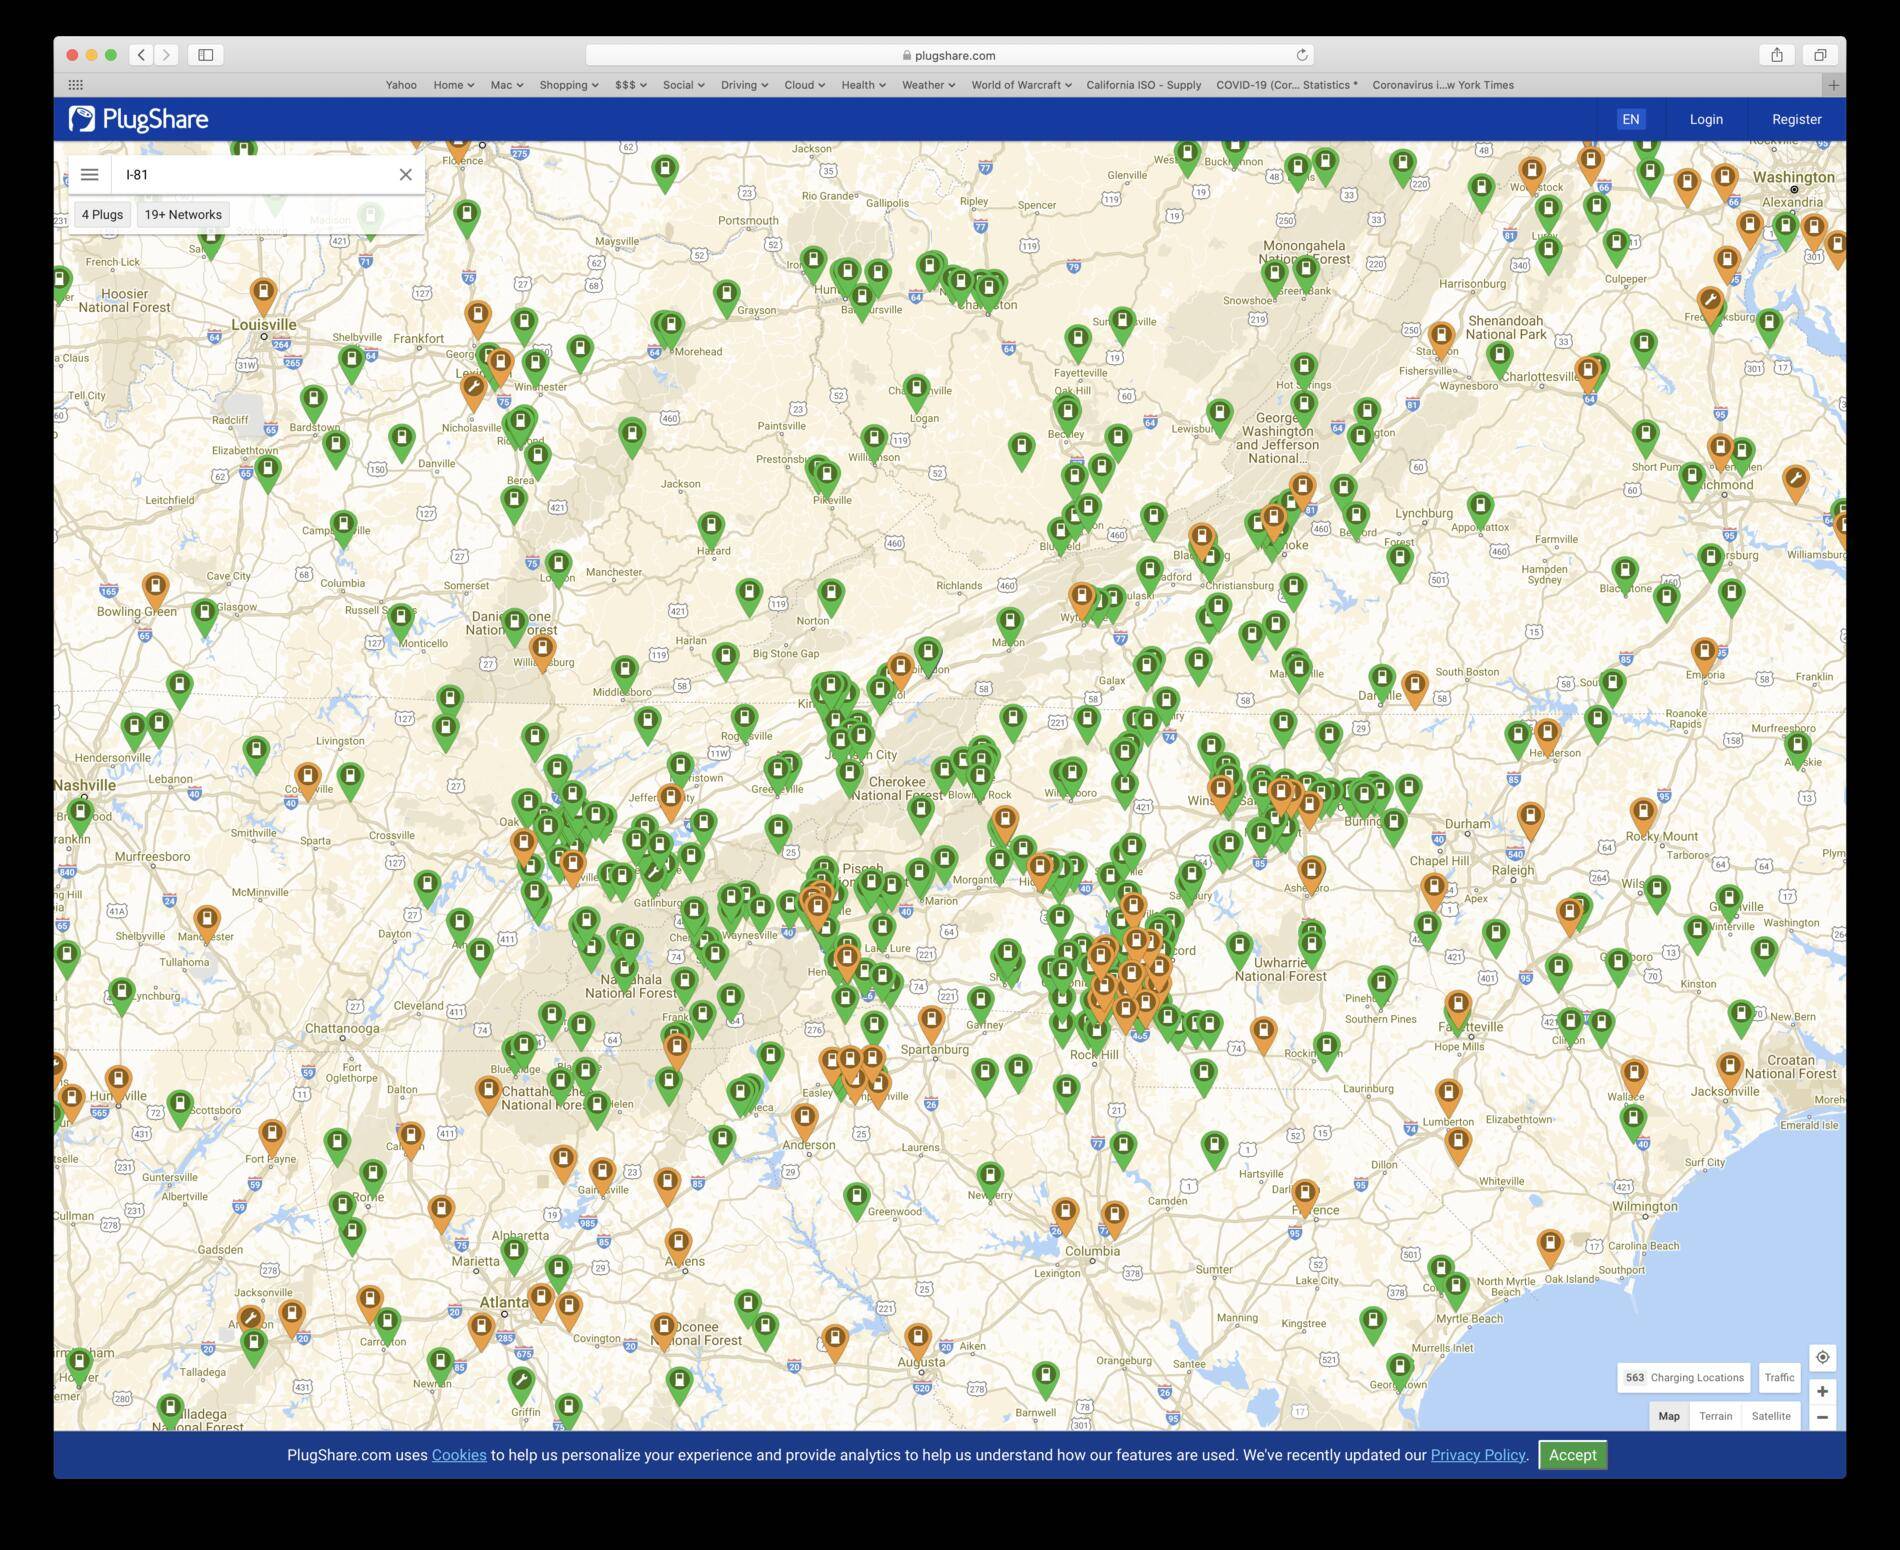Open the 563 Charging Locations list
The height and width of the screenshot is (1550, 1900).
point(1684,1377)
